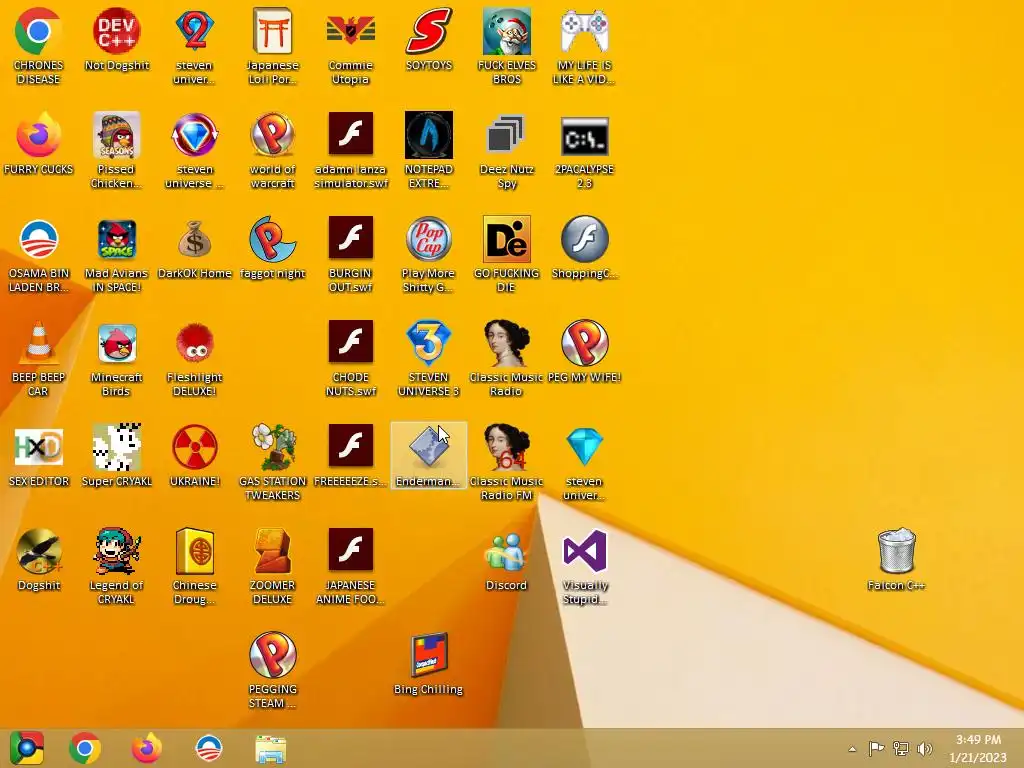The image size is (1024, 768).
Task: Click the Obama logo taskbar icon
Action: [209, 748]
